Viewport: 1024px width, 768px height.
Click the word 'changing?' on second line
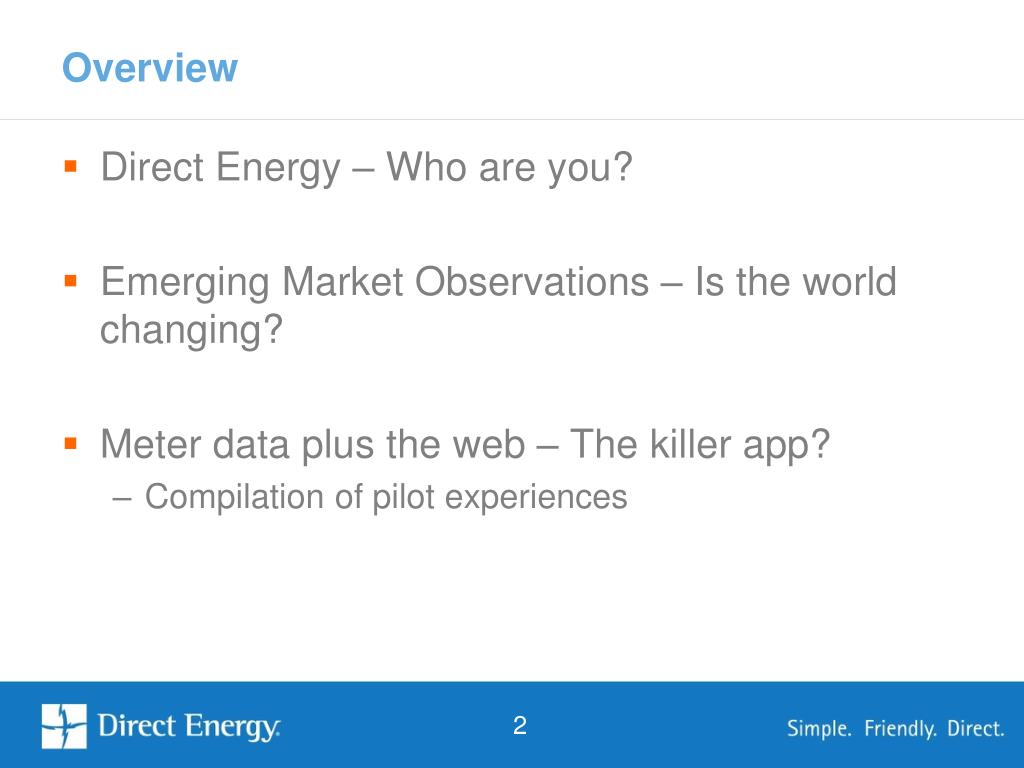click(x=191, y=330)
